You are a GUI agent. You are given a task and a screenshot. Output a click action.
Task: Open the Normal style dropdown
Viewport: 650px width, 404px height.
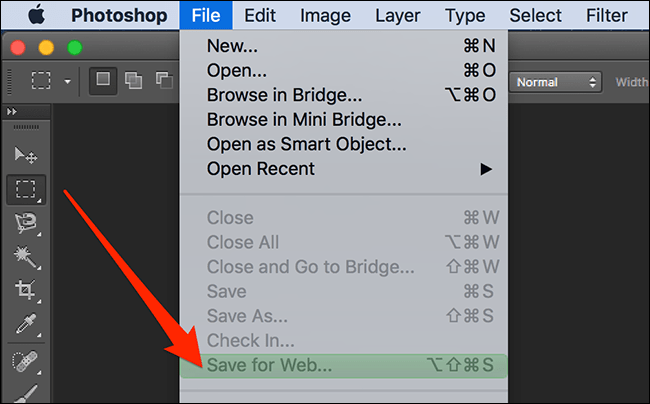(555, 82)
